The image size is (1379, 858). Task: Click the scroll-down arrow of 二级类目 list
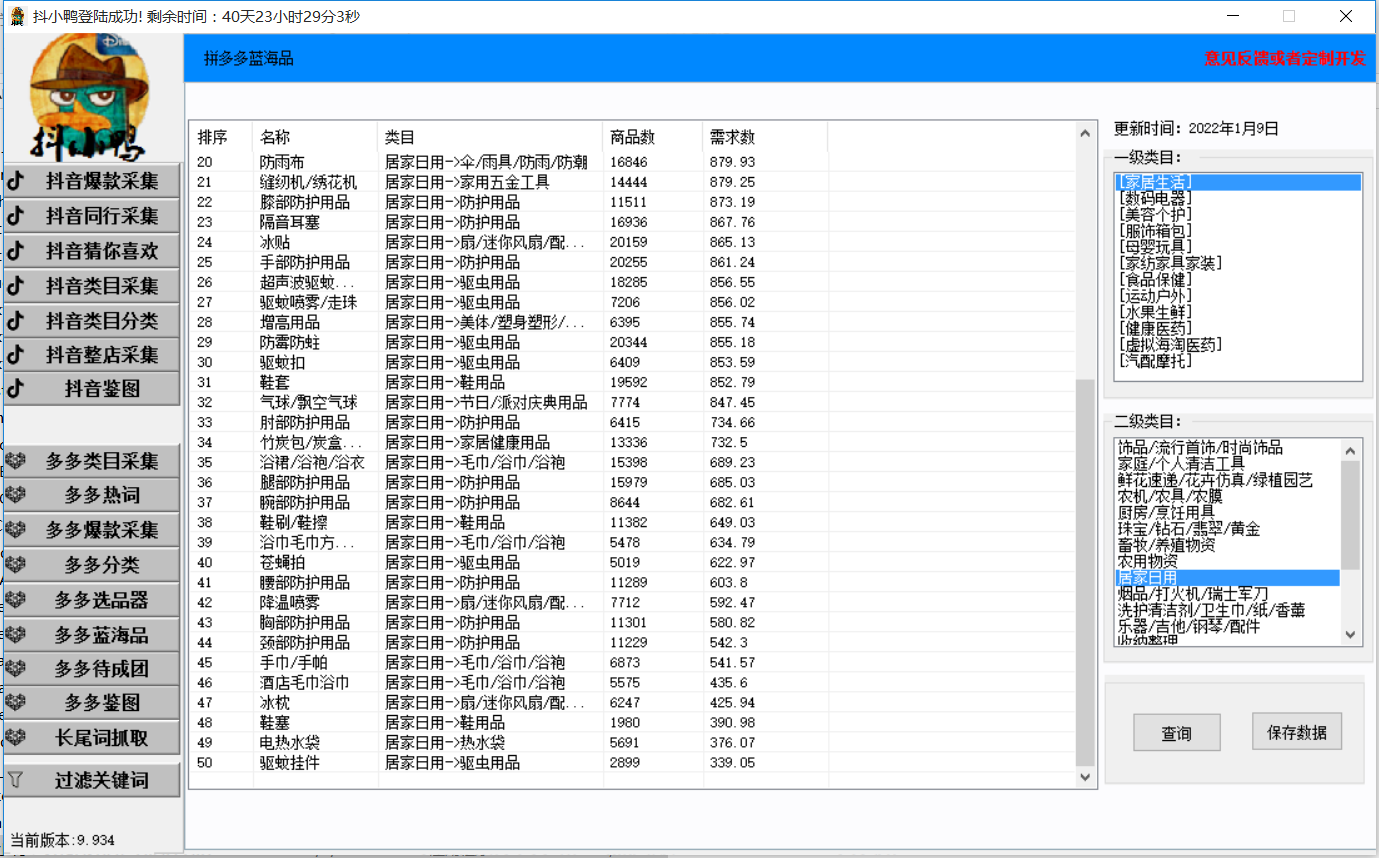click(x=1350, y=635)
